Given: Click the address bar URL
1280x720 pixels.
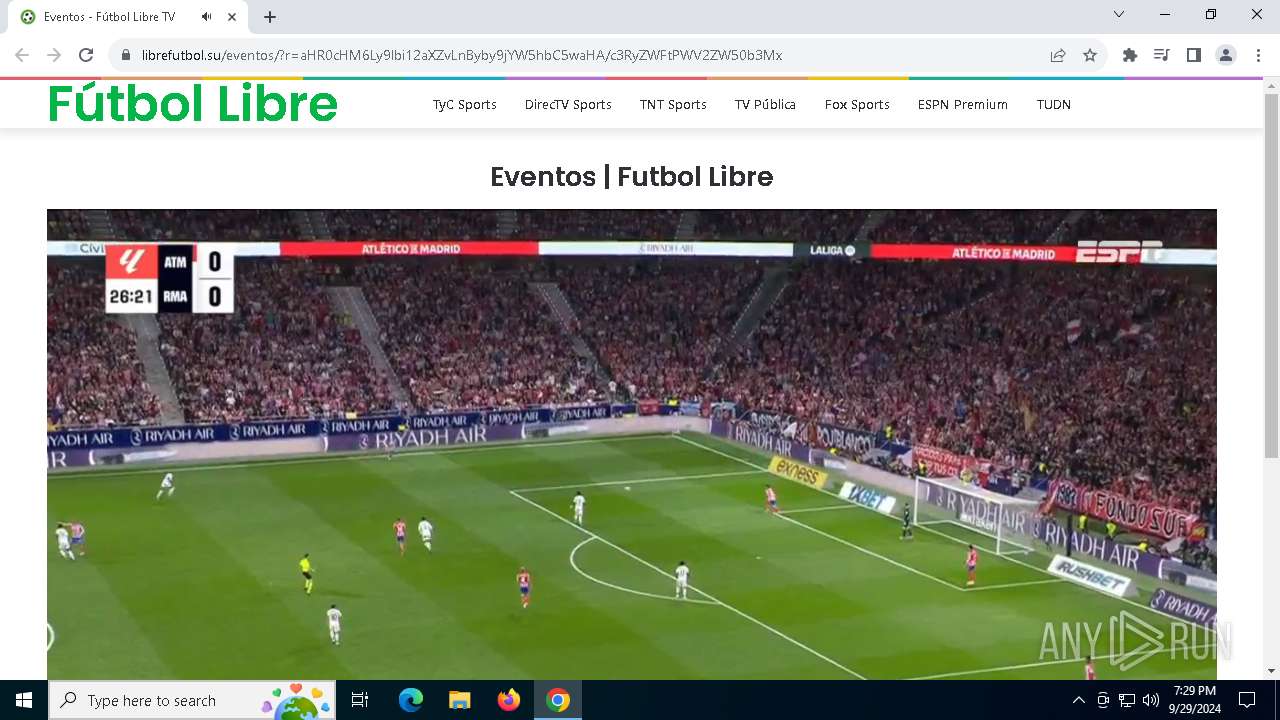Looking at the screenshot, I should (462, 55).
